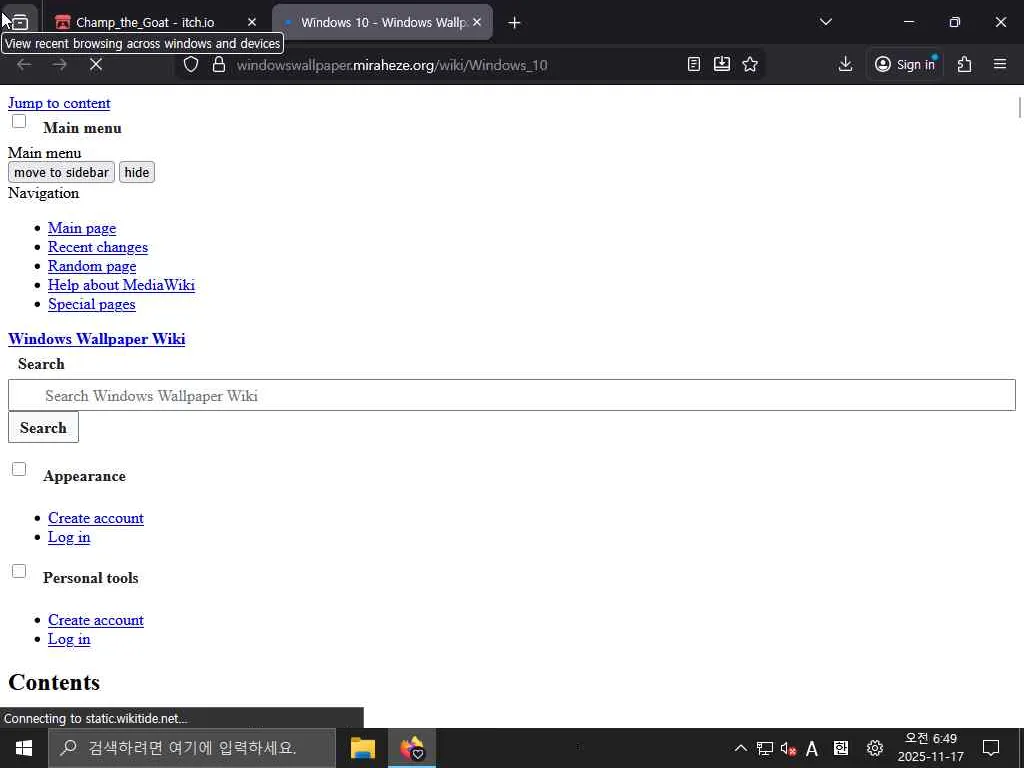Open taskbar clock and date
Viewport: 1024px width, 768px height.
point(931,748)
